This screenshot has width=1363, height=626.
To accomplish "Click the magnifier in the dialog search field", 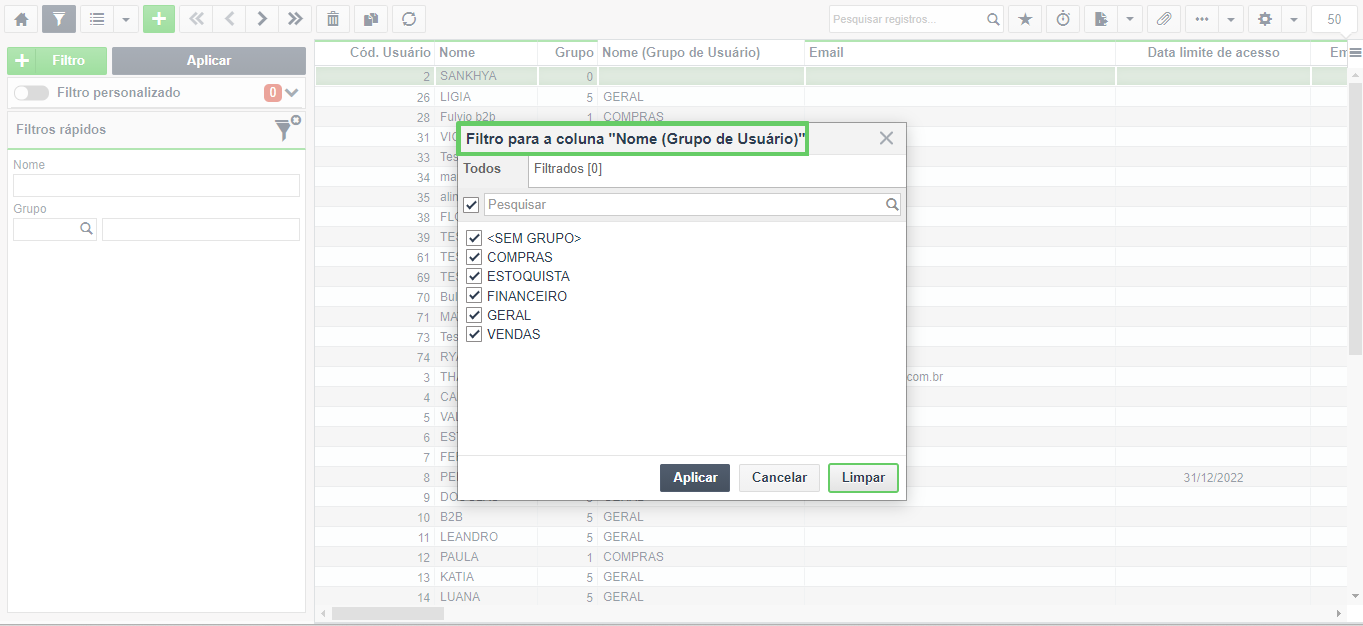I will 892,204.
